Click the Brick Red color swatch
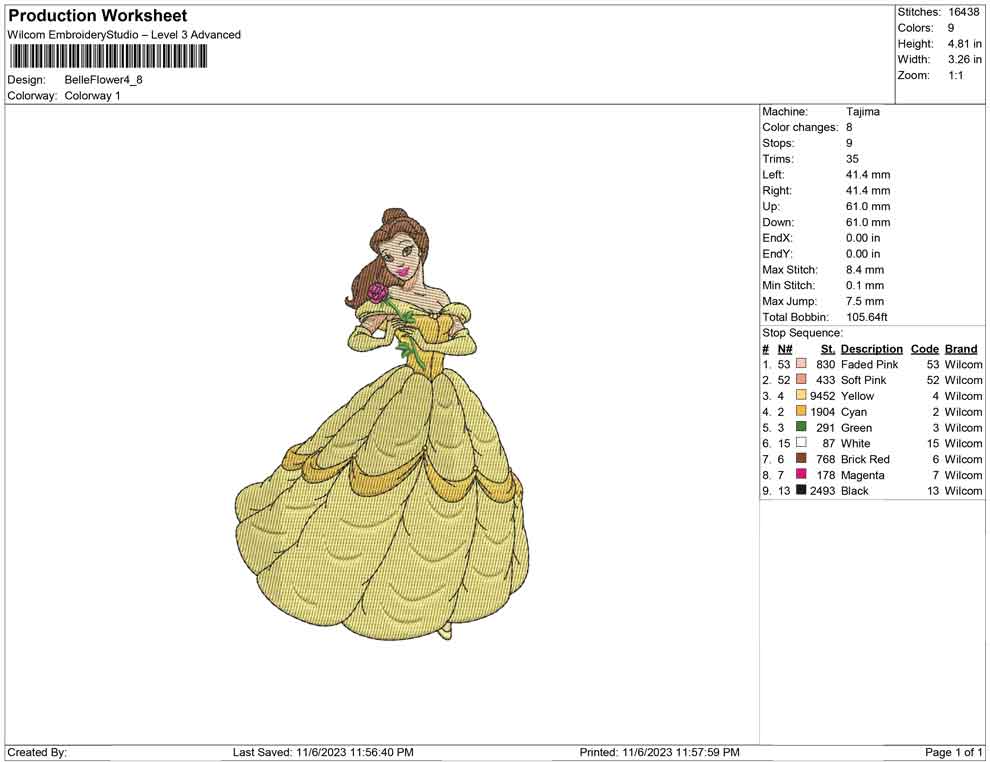Screen dimensions: 990x762 point(801,459)
